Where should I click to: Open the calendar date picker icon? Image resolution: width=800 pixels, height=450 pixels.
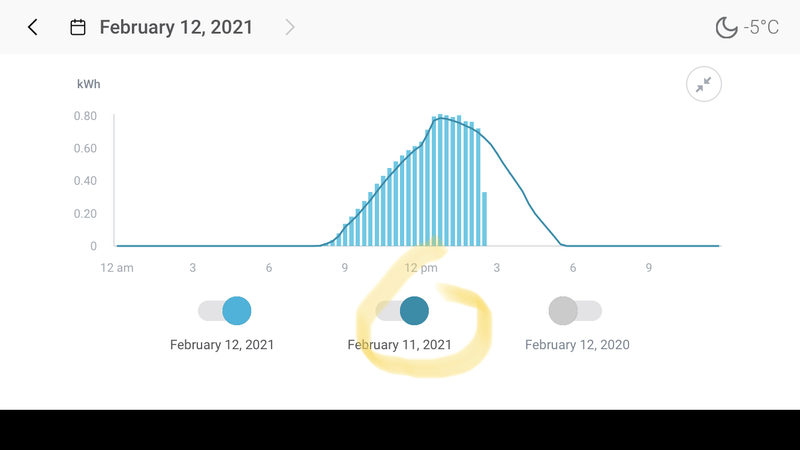click(78, 27)
